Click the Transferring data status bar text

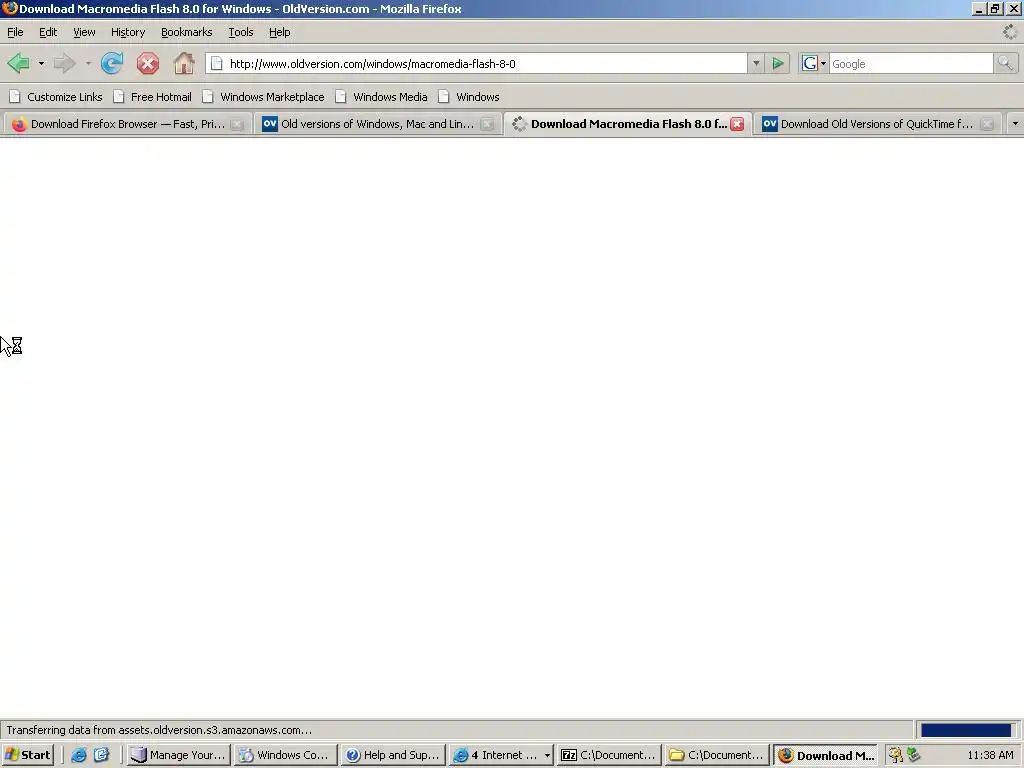[159, 730]
